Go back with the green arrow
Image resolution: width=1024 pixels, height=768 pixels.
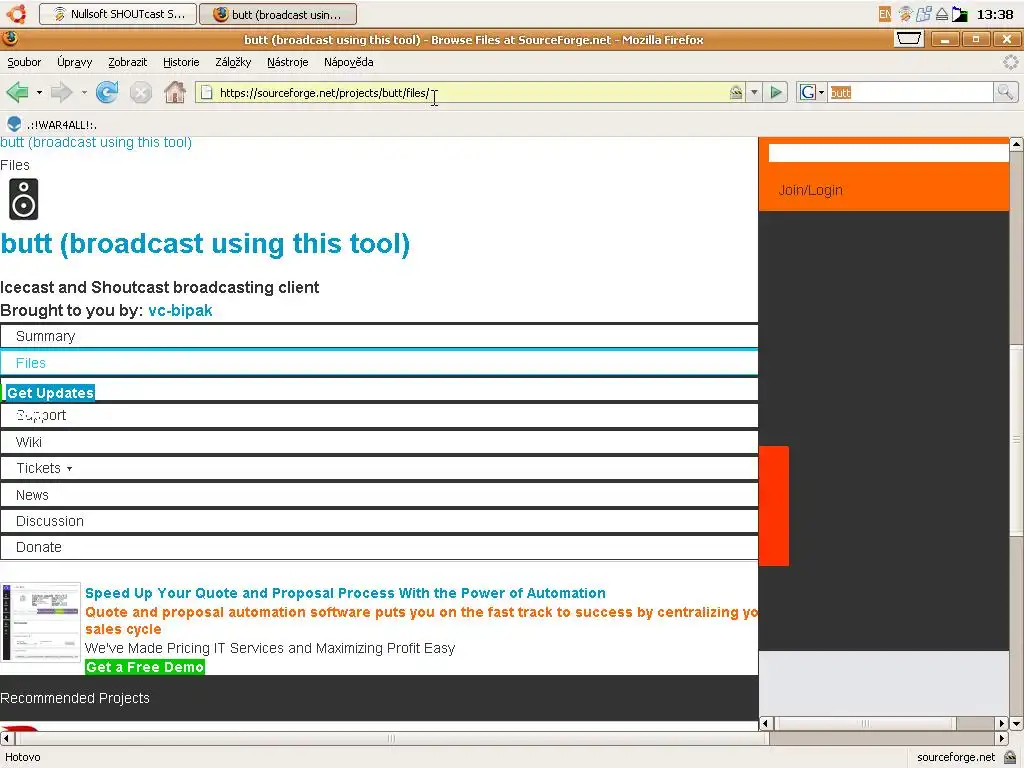[17, 92]
